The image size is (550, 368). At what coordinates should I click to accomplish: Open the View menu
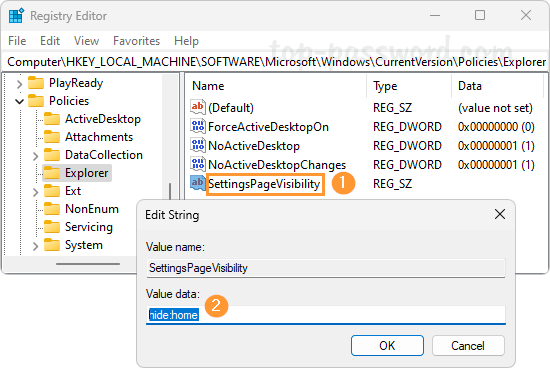[86, 41]
